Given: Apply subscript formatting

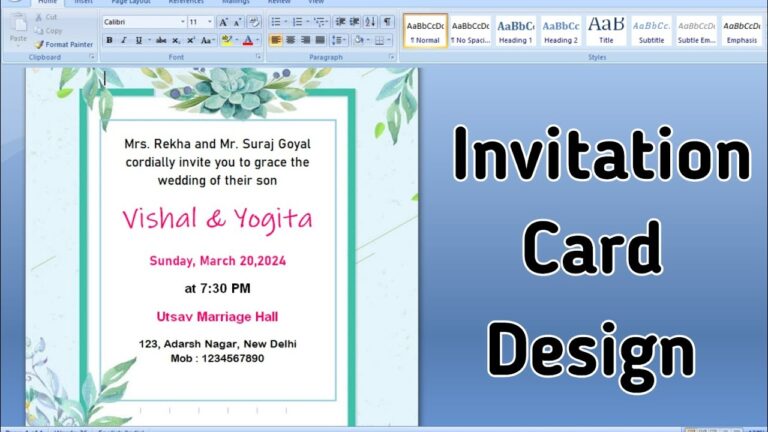Looking at the screenshot, I should 176,40.
